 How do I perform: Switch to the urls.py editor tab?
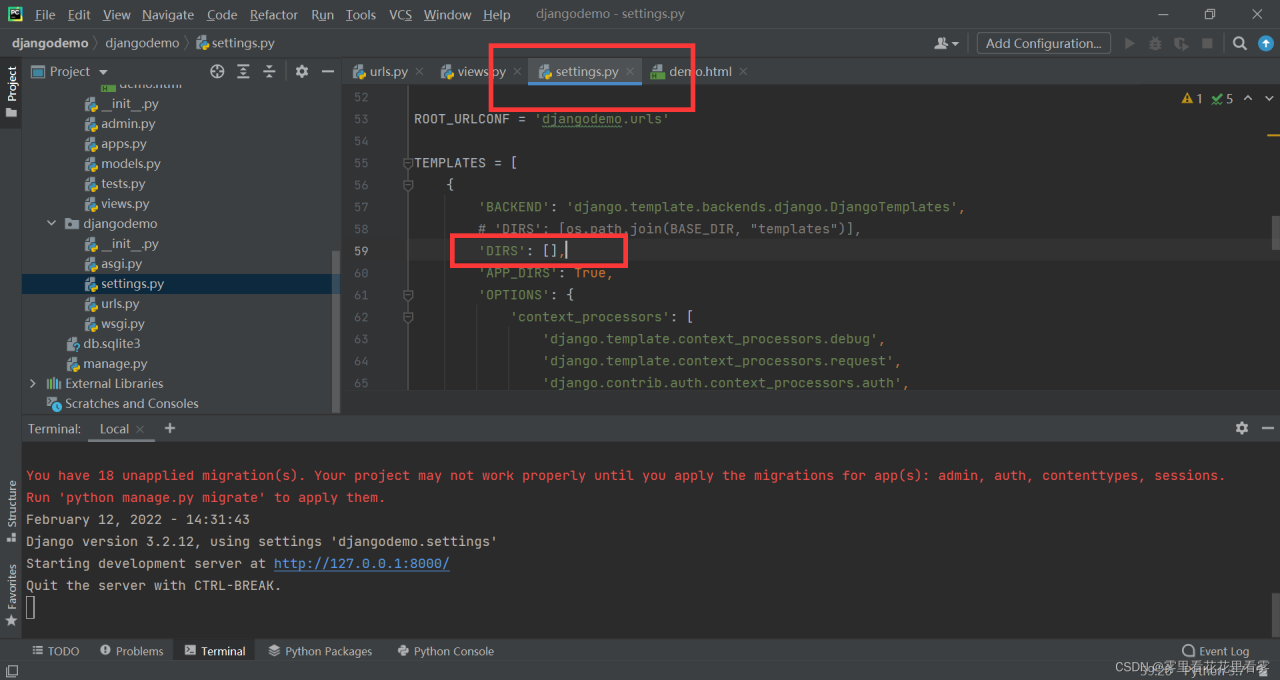point(388,72)
